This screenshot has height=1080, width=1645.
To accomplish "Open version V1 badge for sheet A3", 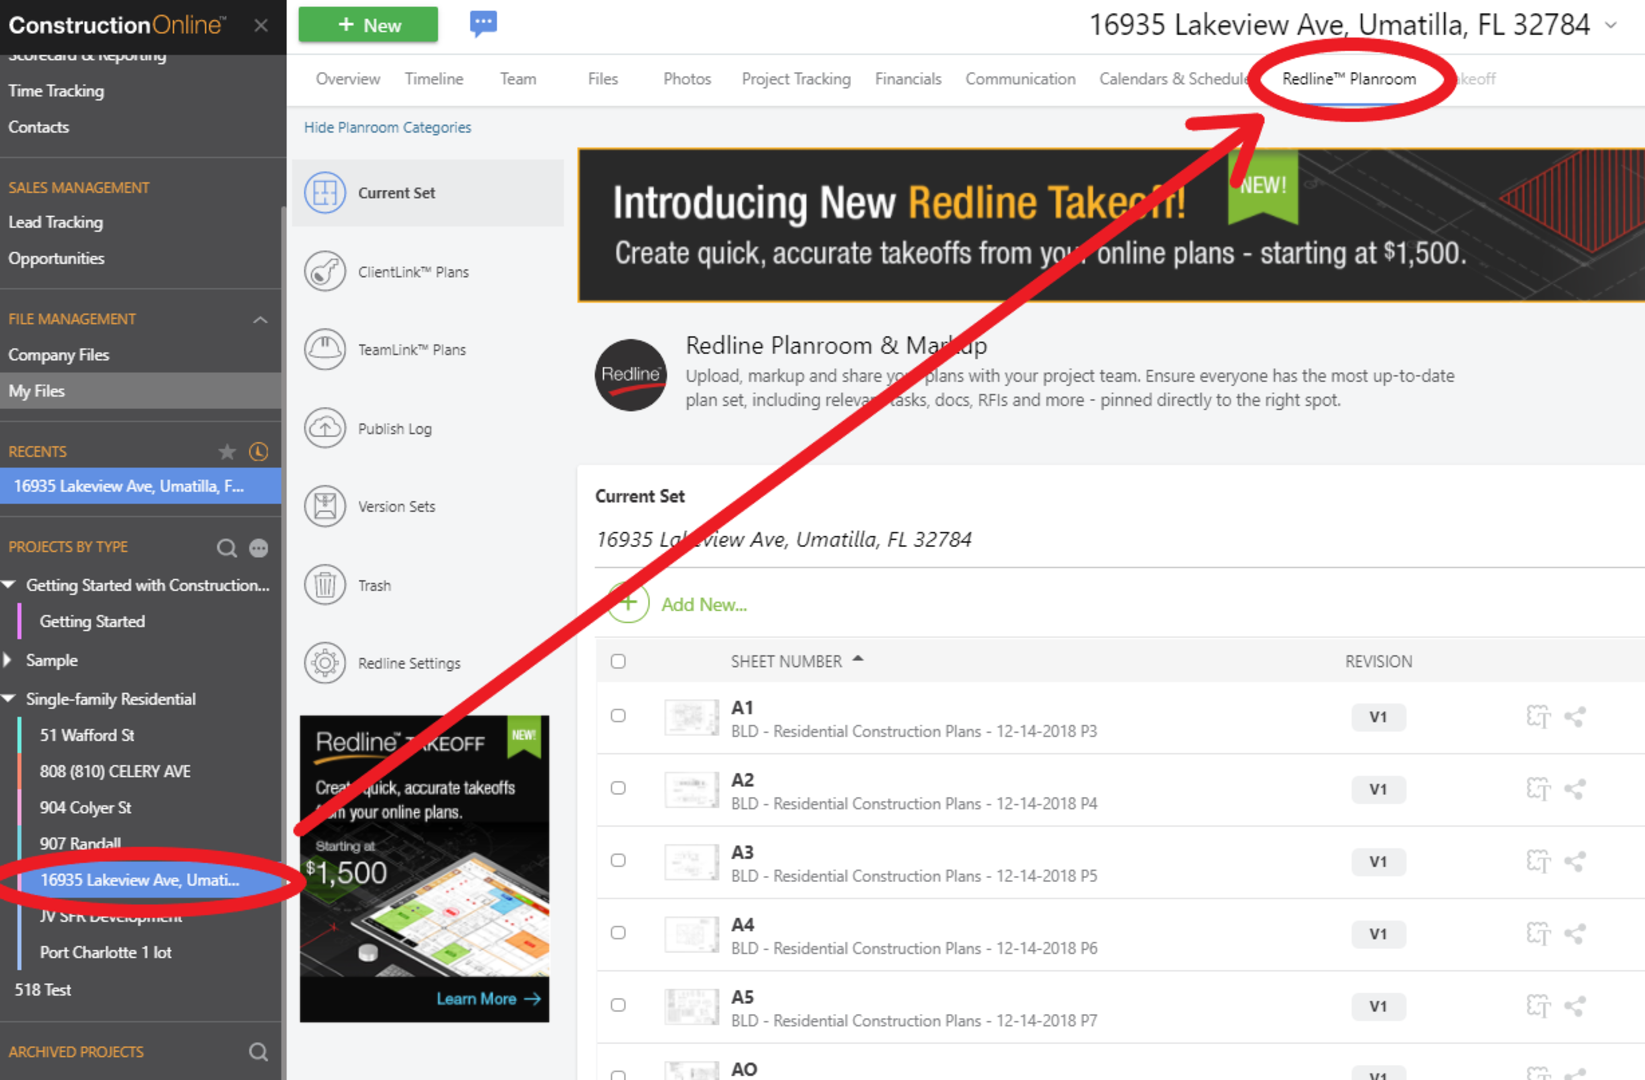I will tap(1378, 862).
